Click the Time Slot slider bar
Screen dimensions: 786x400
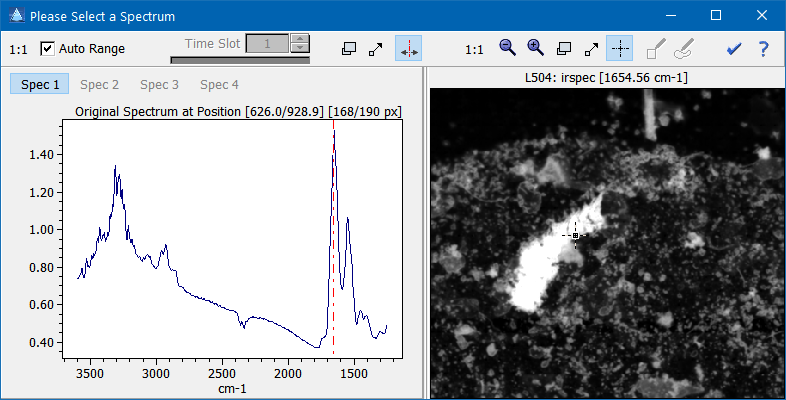coord(240,60)
